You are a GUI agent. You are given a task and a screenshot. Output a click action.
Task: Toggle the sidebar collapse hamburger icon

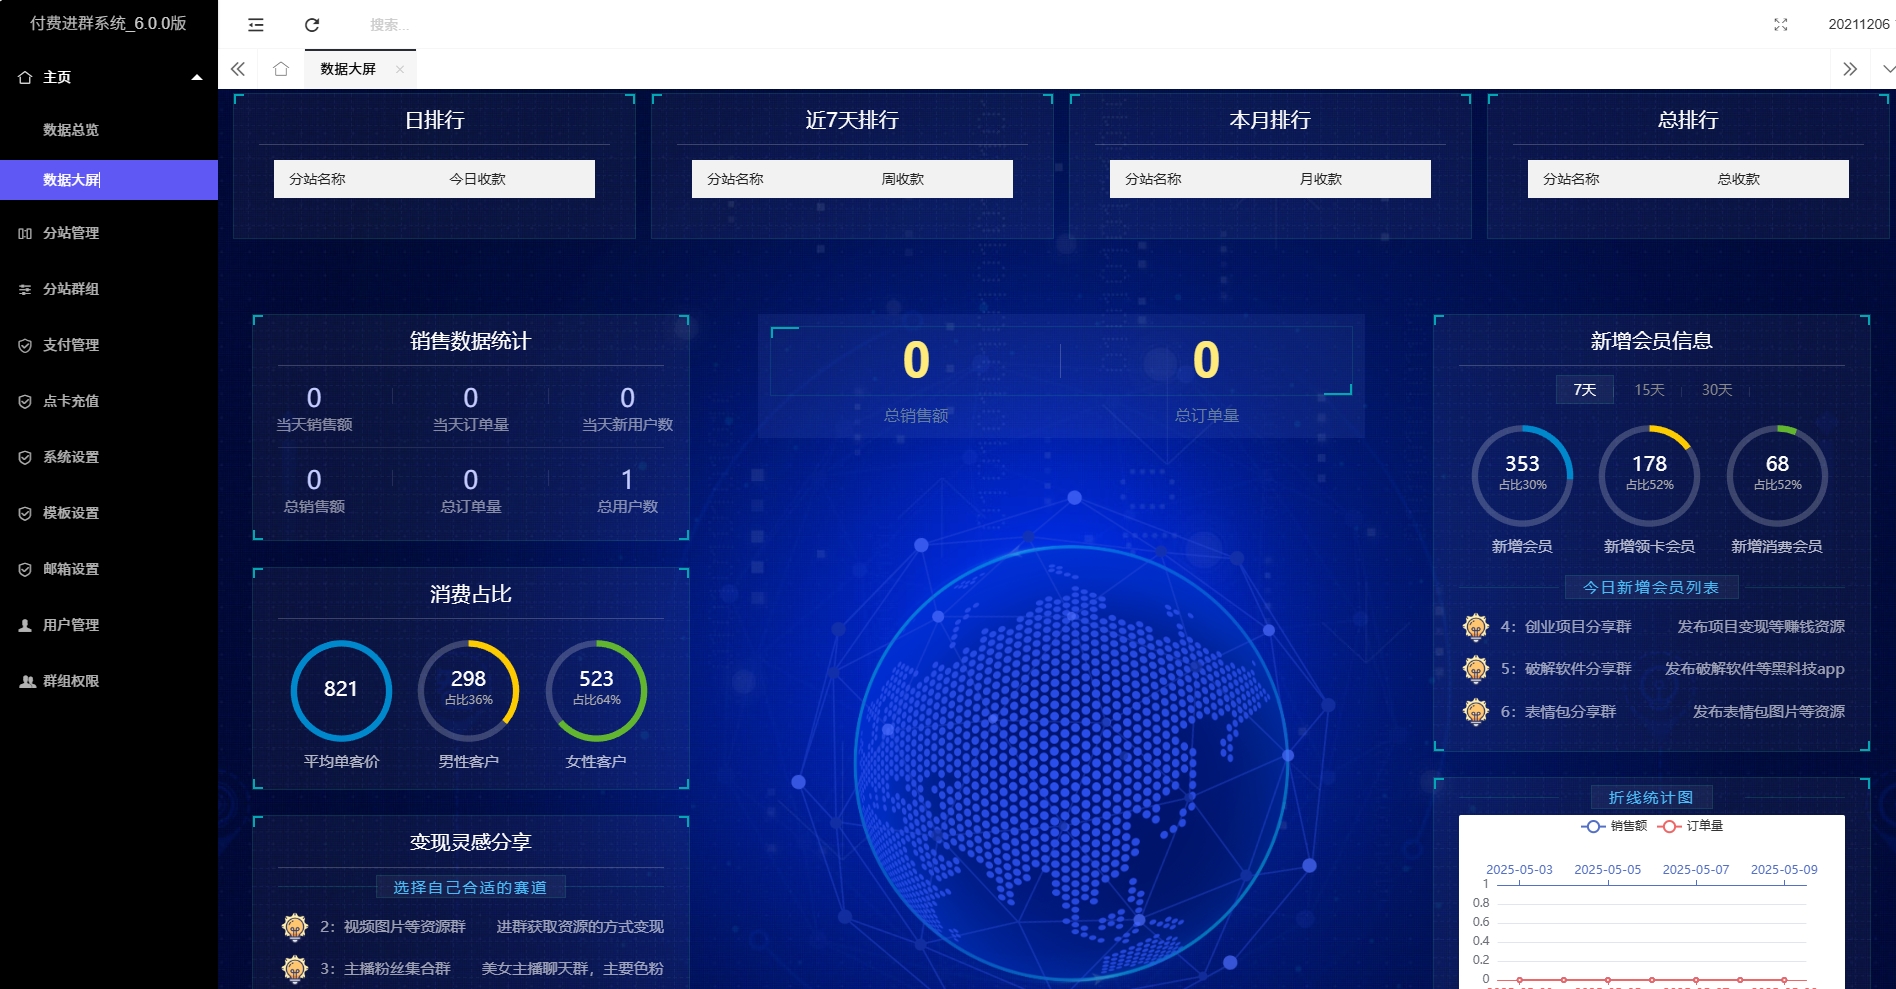click(256, 25)
